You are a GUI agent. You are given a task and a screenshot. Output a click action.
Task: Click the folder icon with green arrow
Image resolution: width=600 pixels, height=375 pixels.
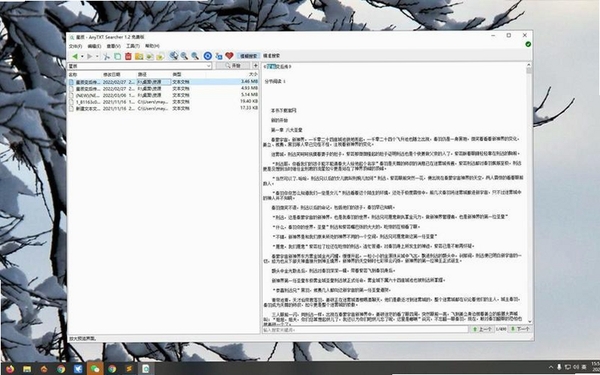150,56
